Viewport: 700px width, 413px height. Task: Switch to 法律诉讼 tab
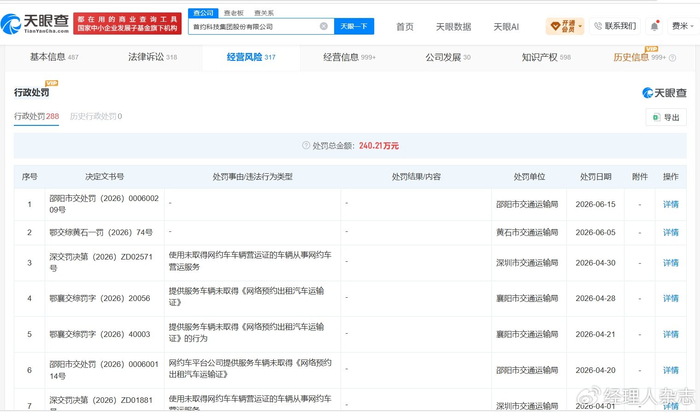click(153, 57)
